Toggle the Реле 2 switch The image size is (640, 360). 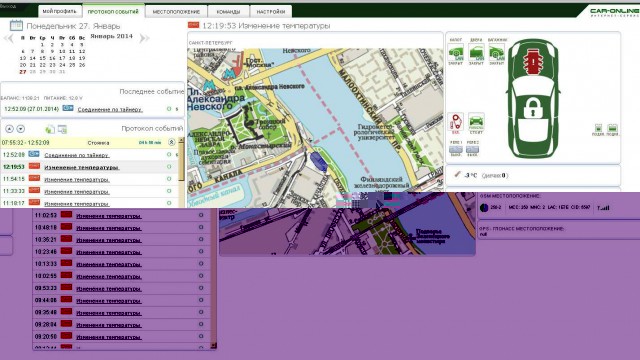[x=472, y=150]
